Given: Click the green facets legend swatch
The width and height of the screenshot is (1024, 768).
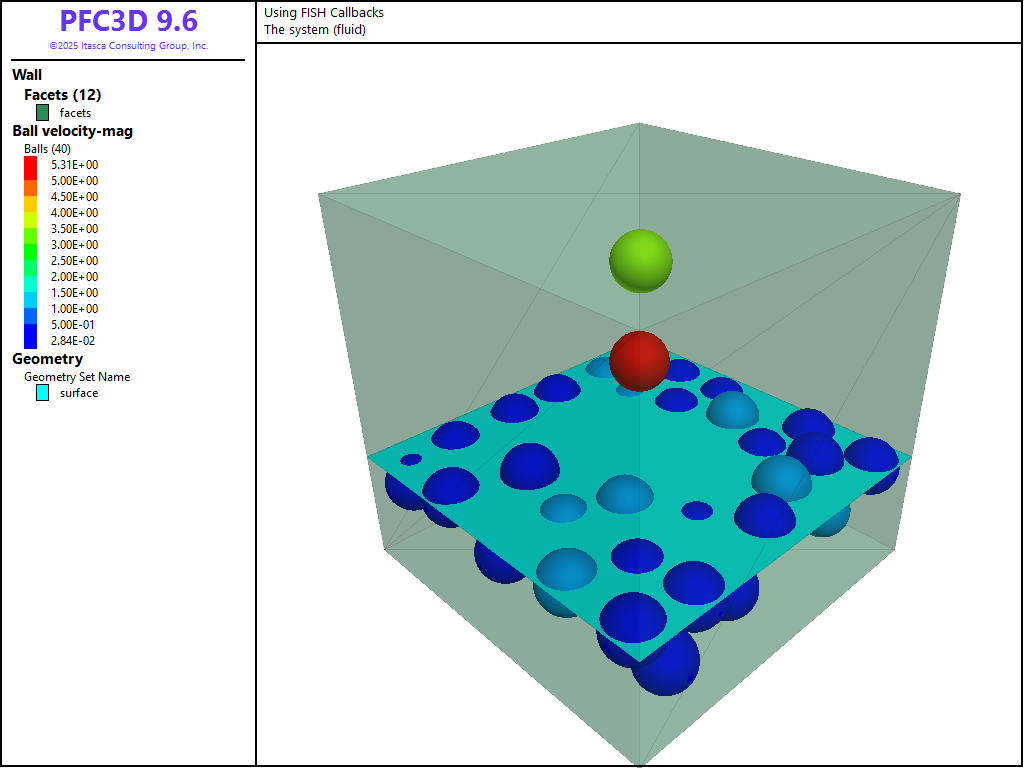Looking at the screenshot, I should pos(43,113).
